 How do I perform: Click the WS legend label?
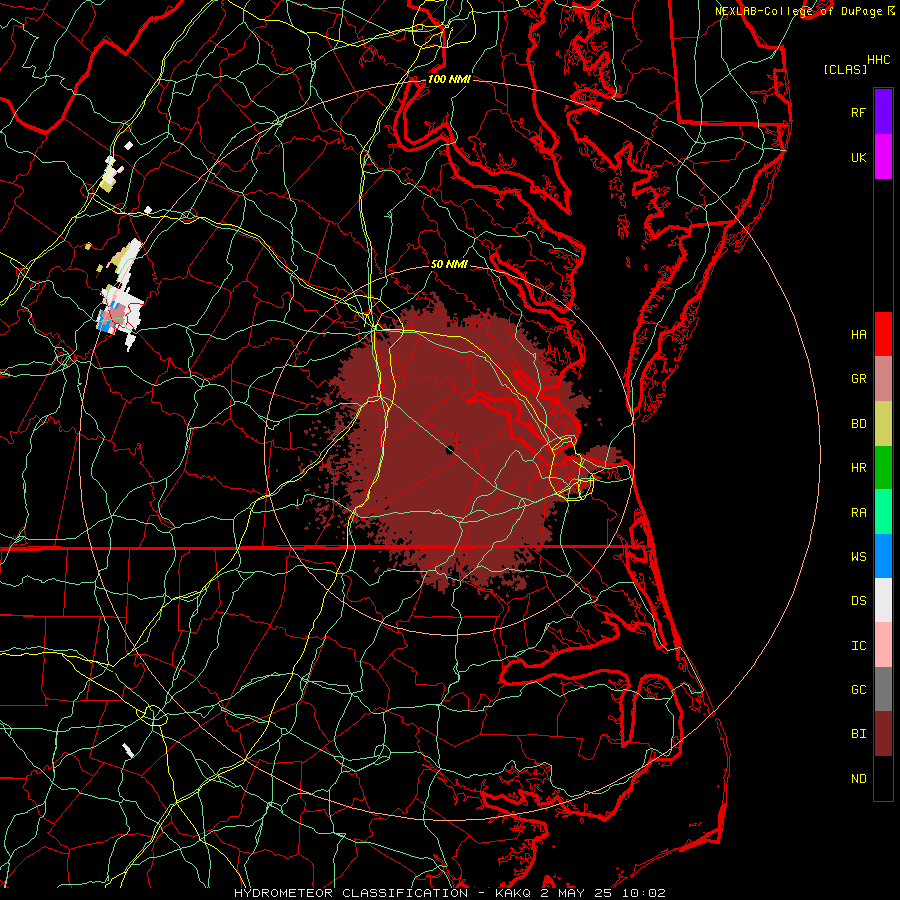858,557
